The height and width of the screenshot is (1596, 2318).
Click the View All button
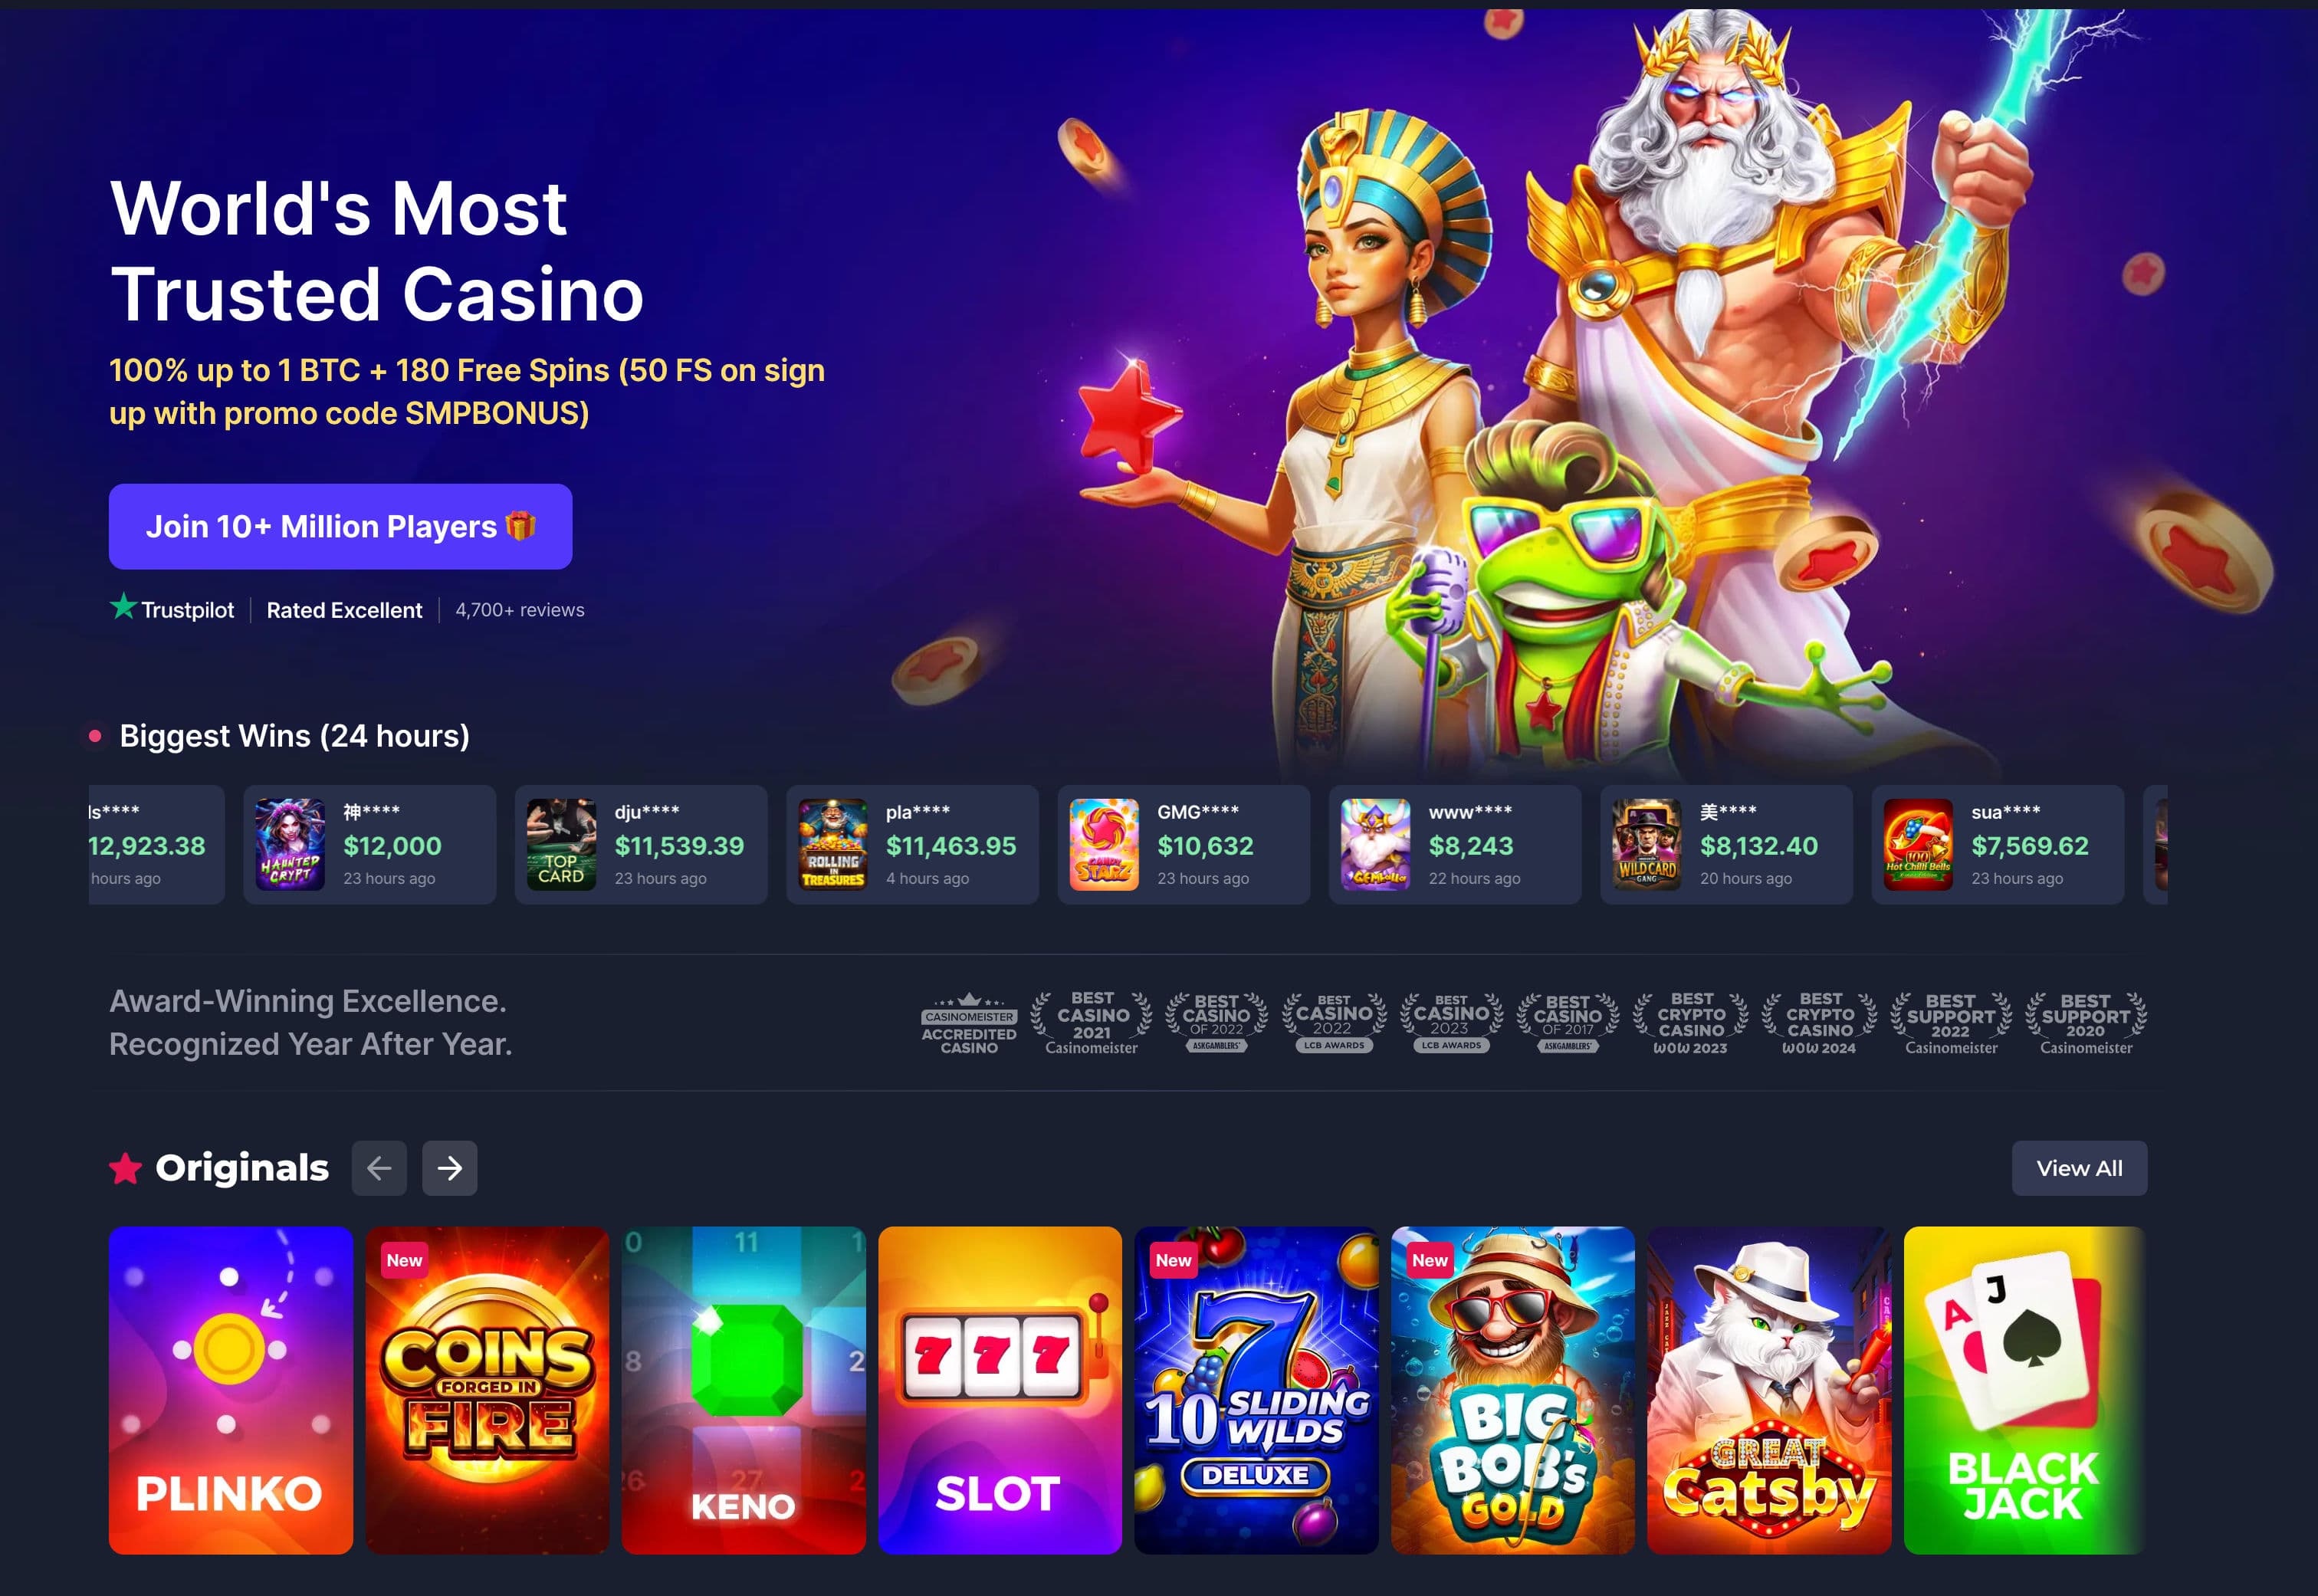pyautogui.click(x=2079, y=1167)
